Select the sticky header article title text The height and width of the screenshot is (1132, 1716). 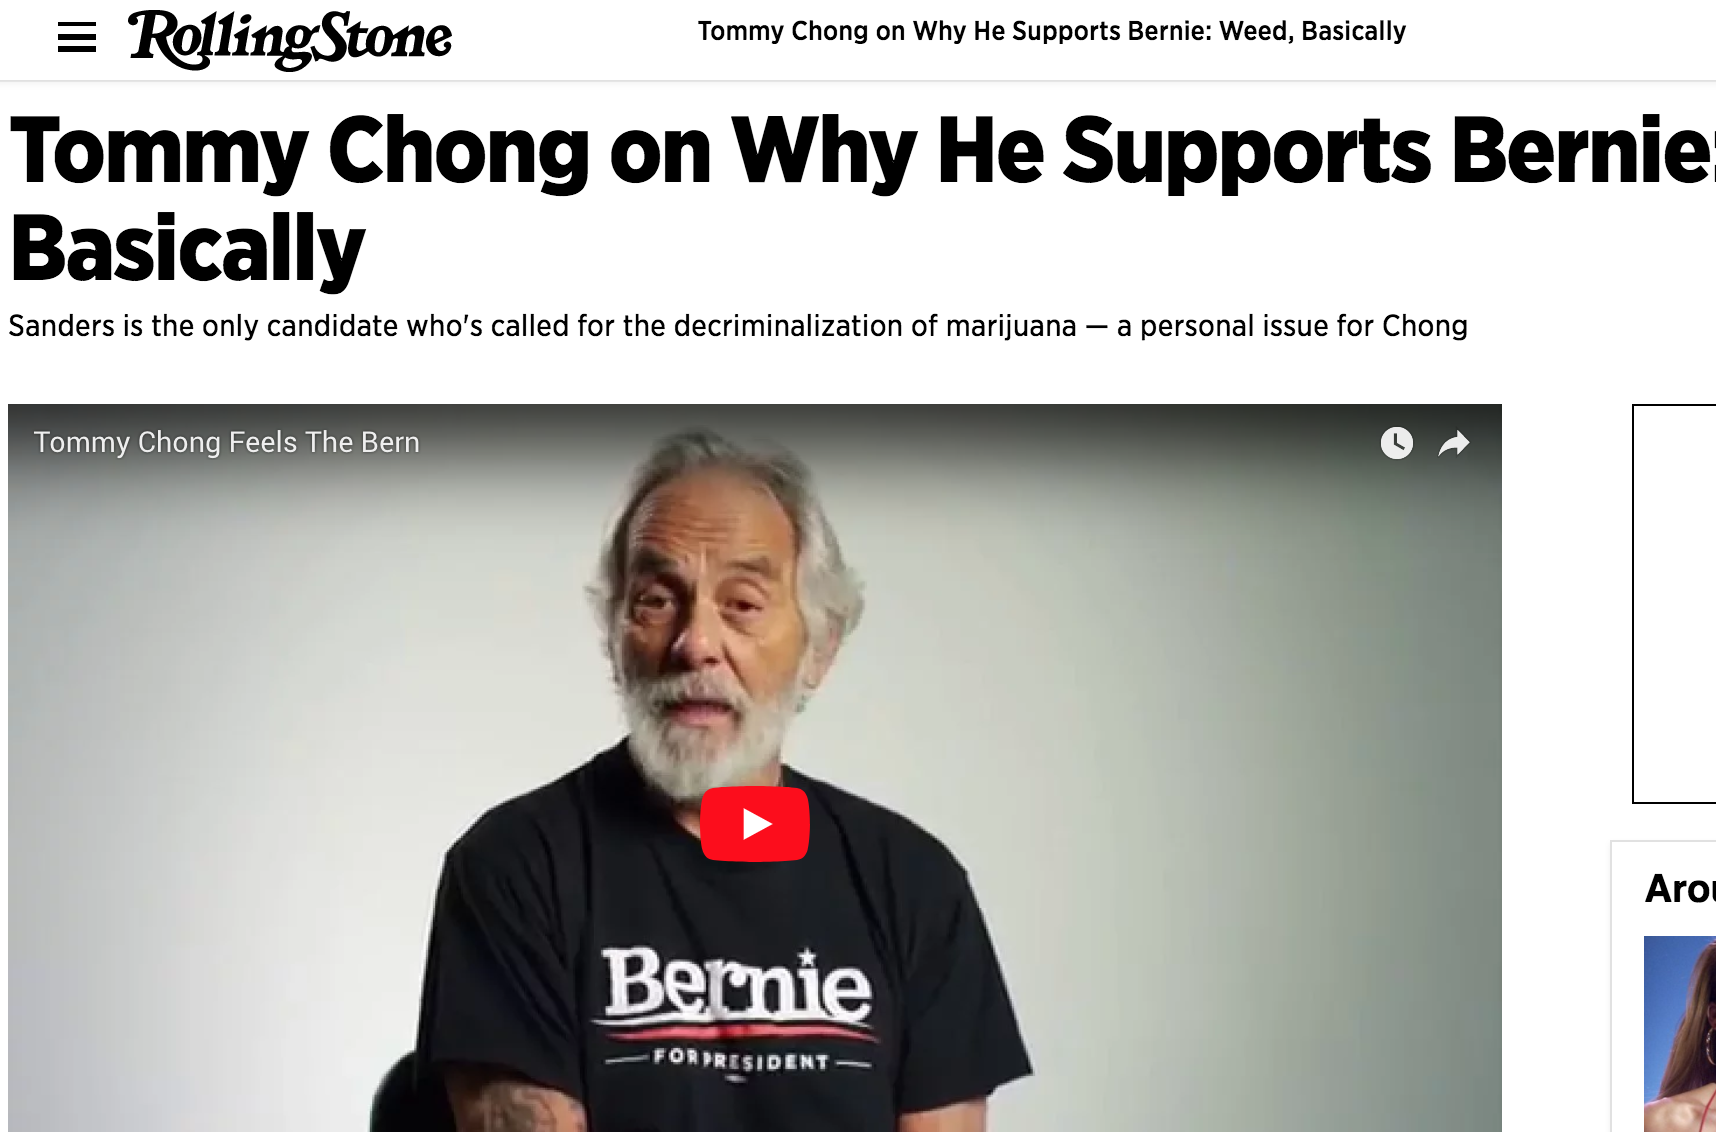pyautogui.click(x=1052, y=31)
